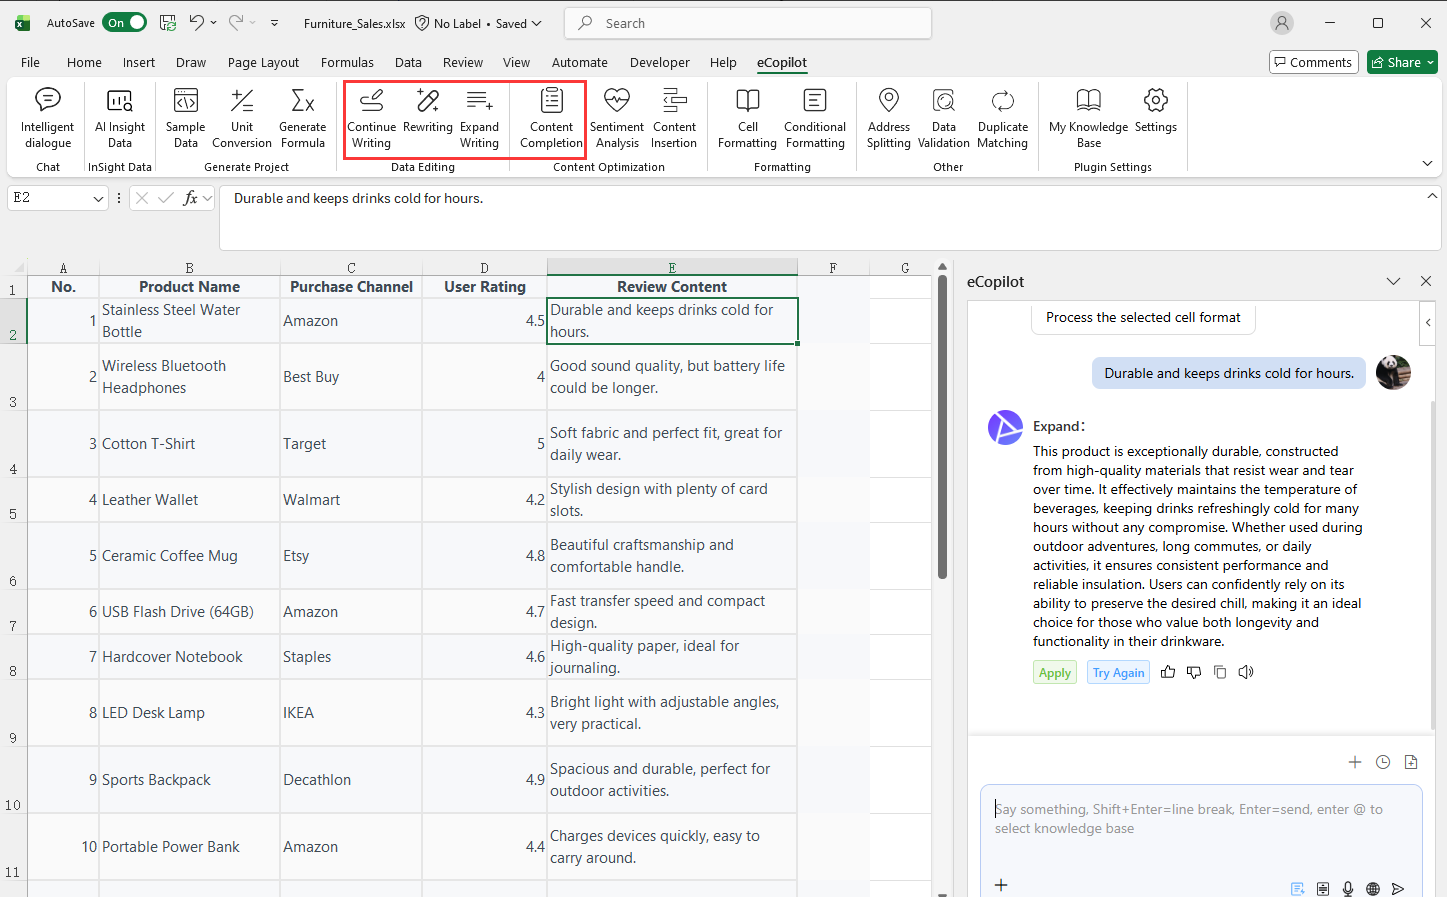1447x897 pixels.
Task: Open the Share button dropdown
Action: point(1430,62)
